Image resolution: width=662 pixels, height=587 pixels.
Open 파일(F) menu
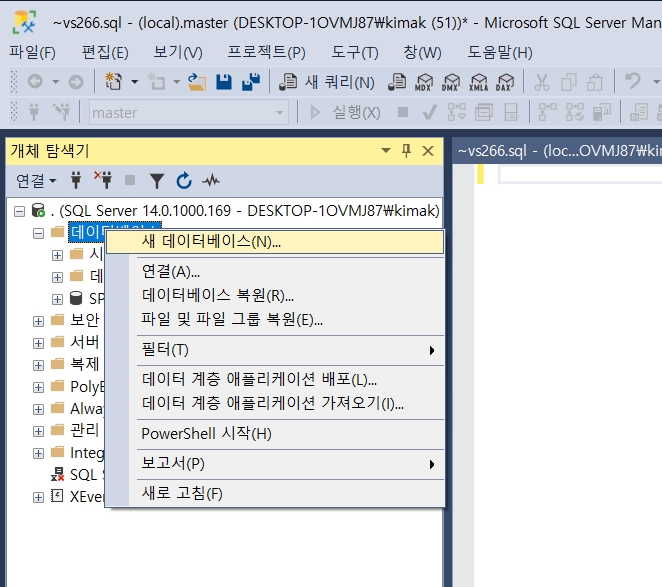click(33, 52)
